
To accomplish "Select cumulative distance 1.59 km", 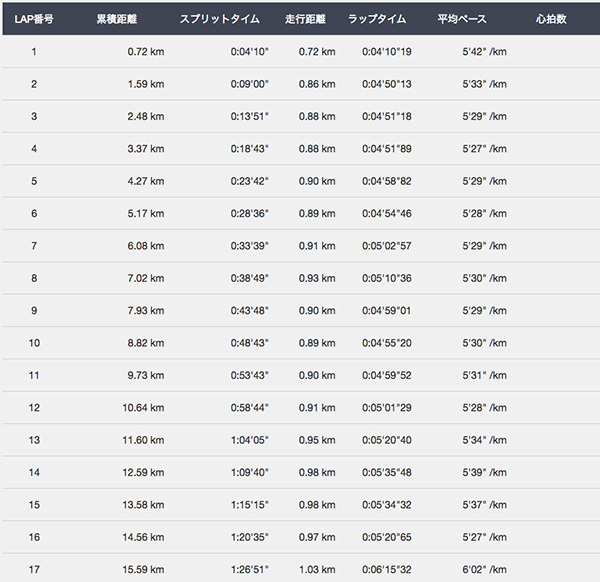I will [146, 84].
